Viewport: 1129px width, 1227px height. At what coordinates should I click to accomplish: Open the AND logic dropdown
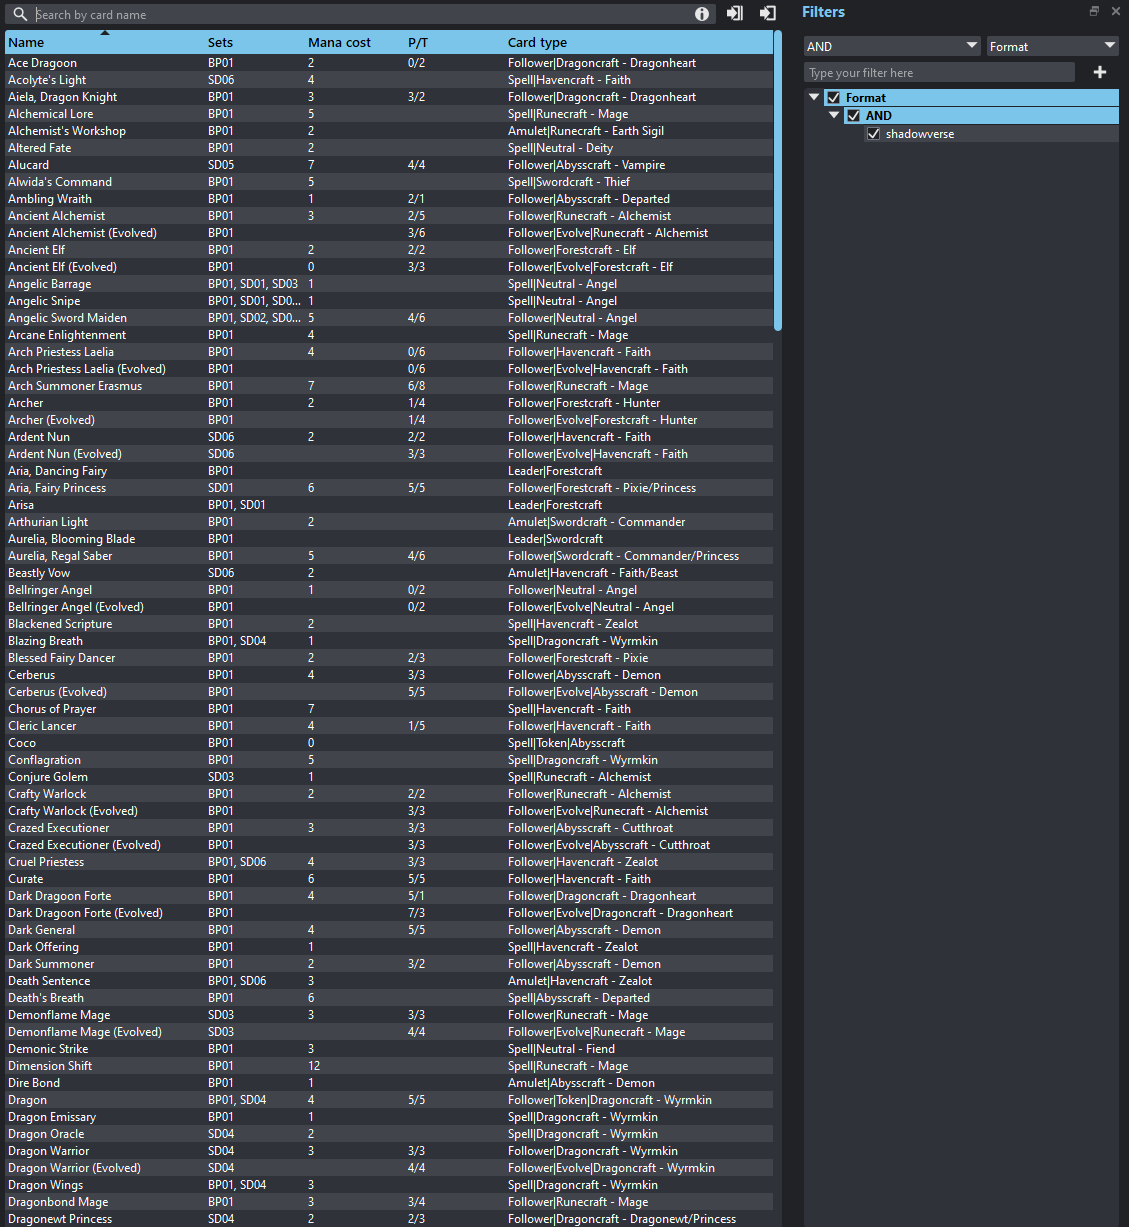(x=892, y=46)
